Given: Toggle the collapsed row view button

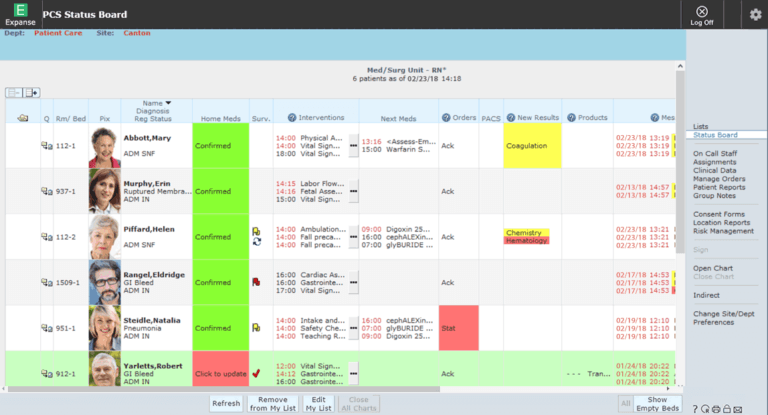Looking at the screenshot, I should coord(14,93).
